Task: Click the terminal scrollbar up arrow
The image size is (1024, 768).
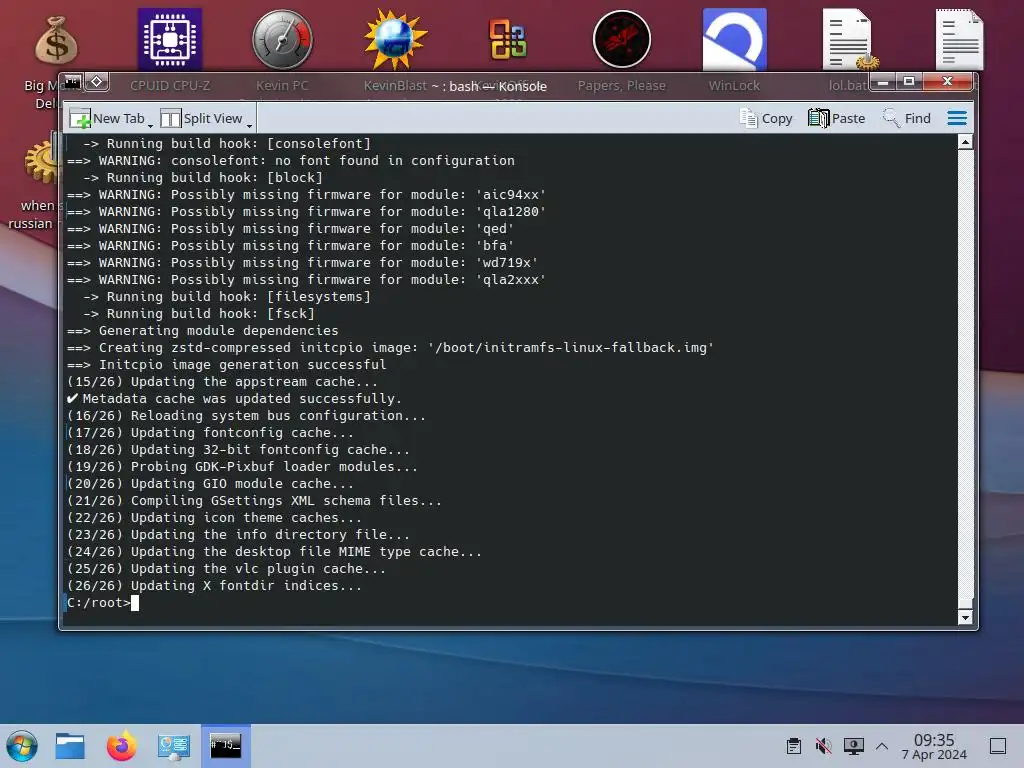Action: (x=965, y=142)
